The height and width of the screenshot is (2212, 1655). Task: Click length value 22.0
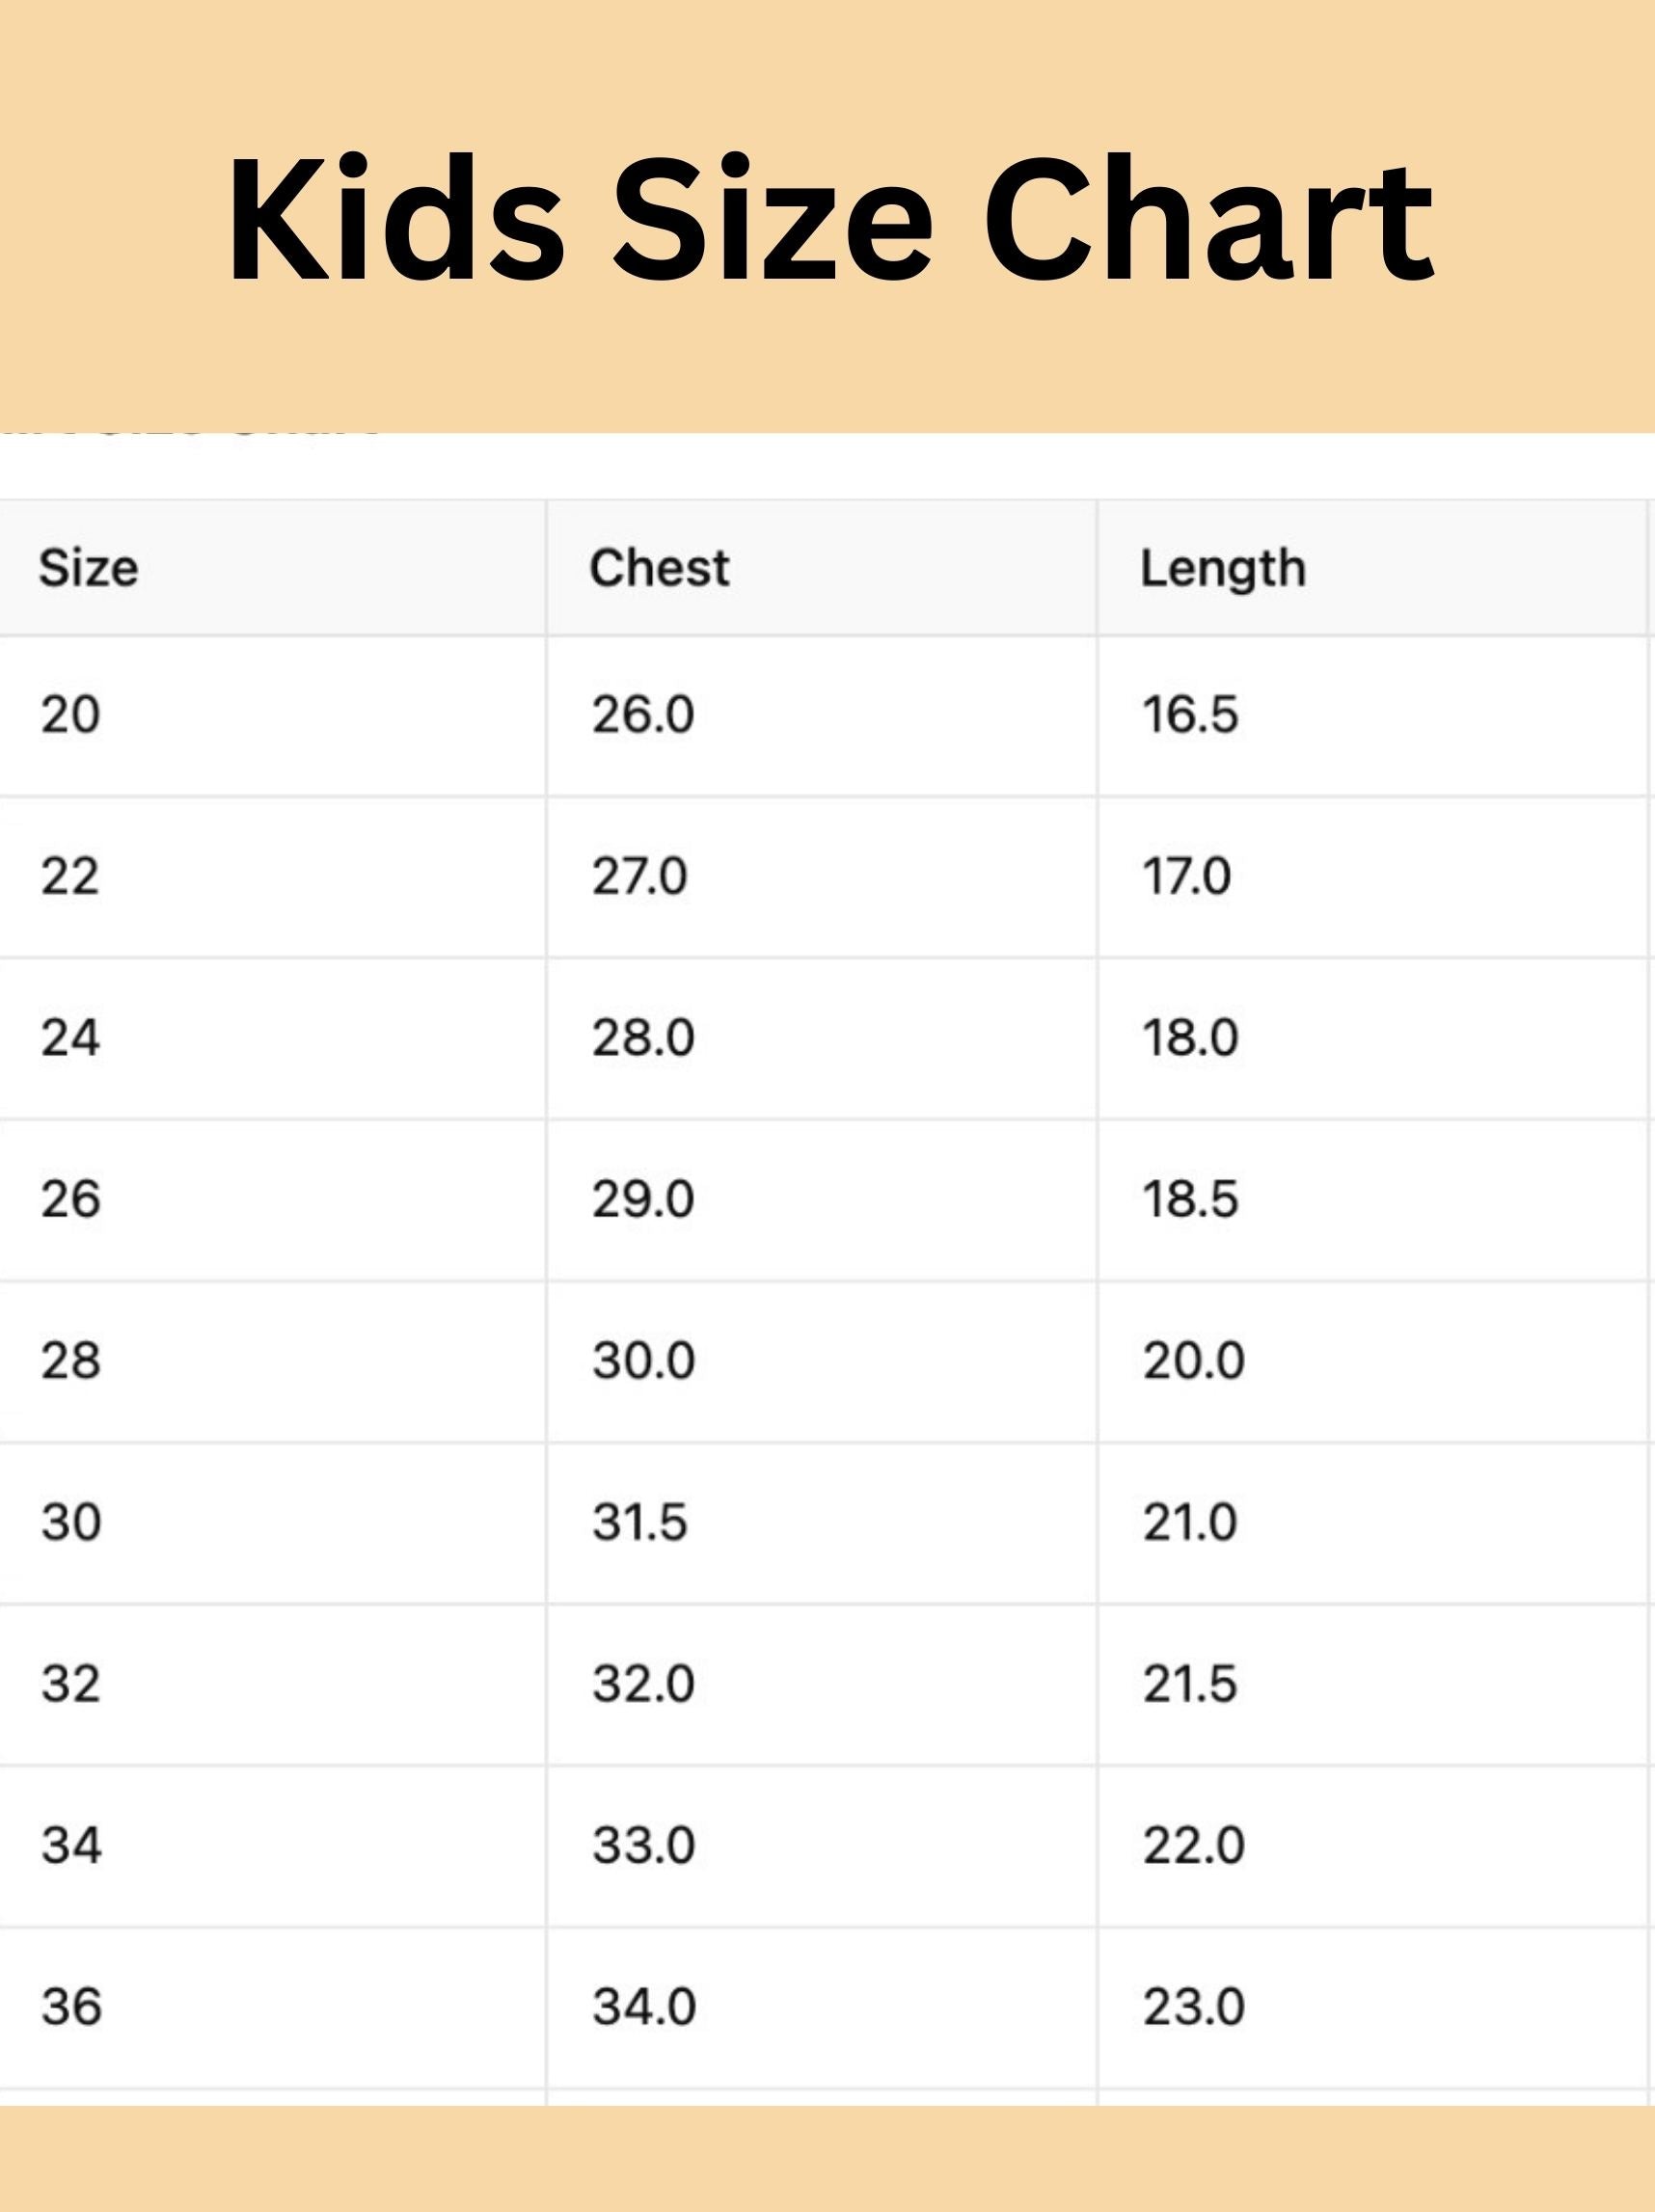1193,1845
